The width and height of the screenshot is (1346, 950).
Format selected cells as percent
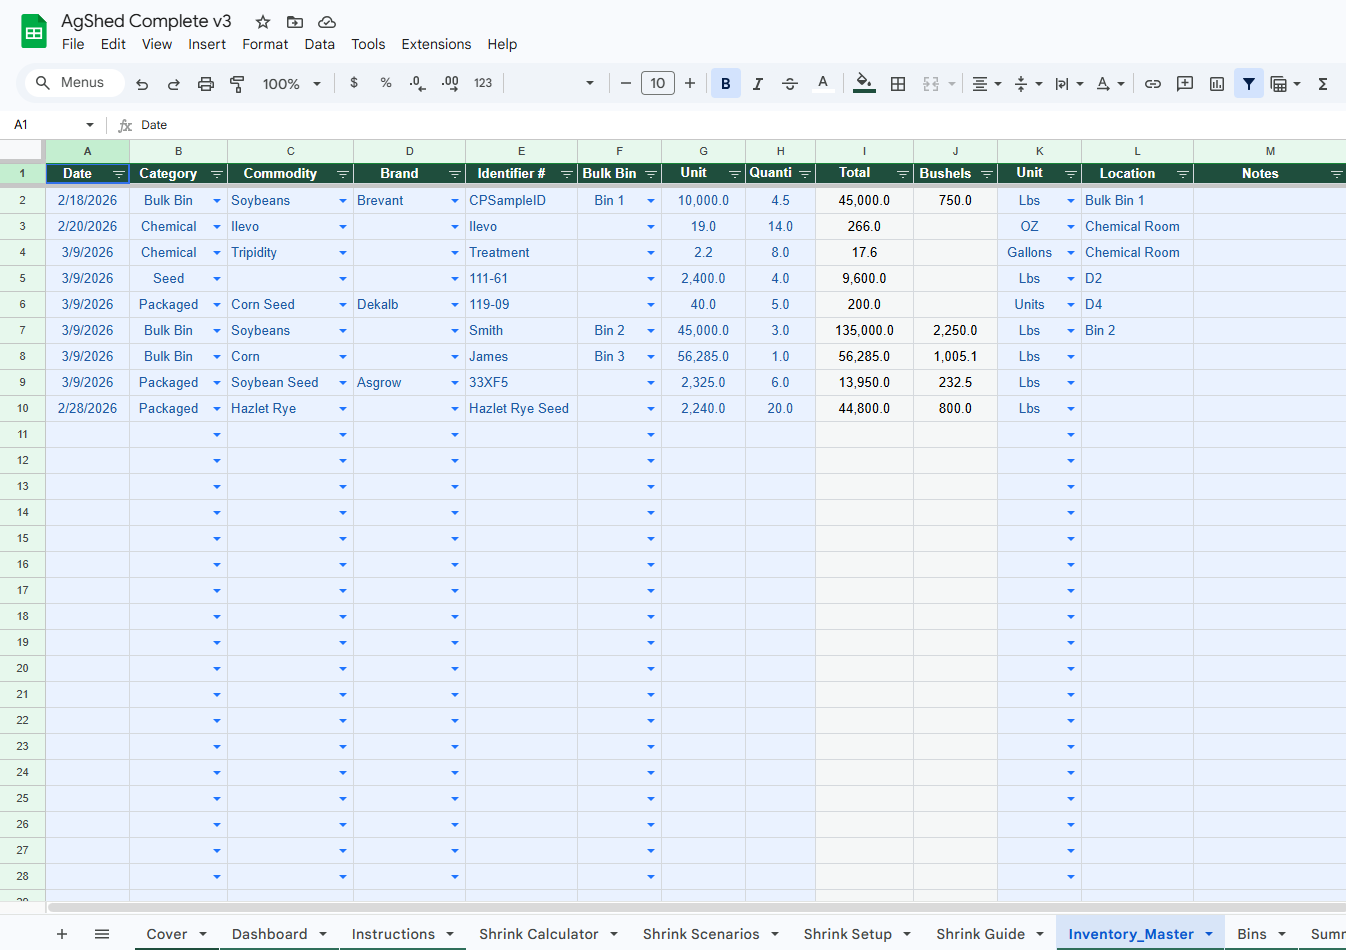coord(386,83)
